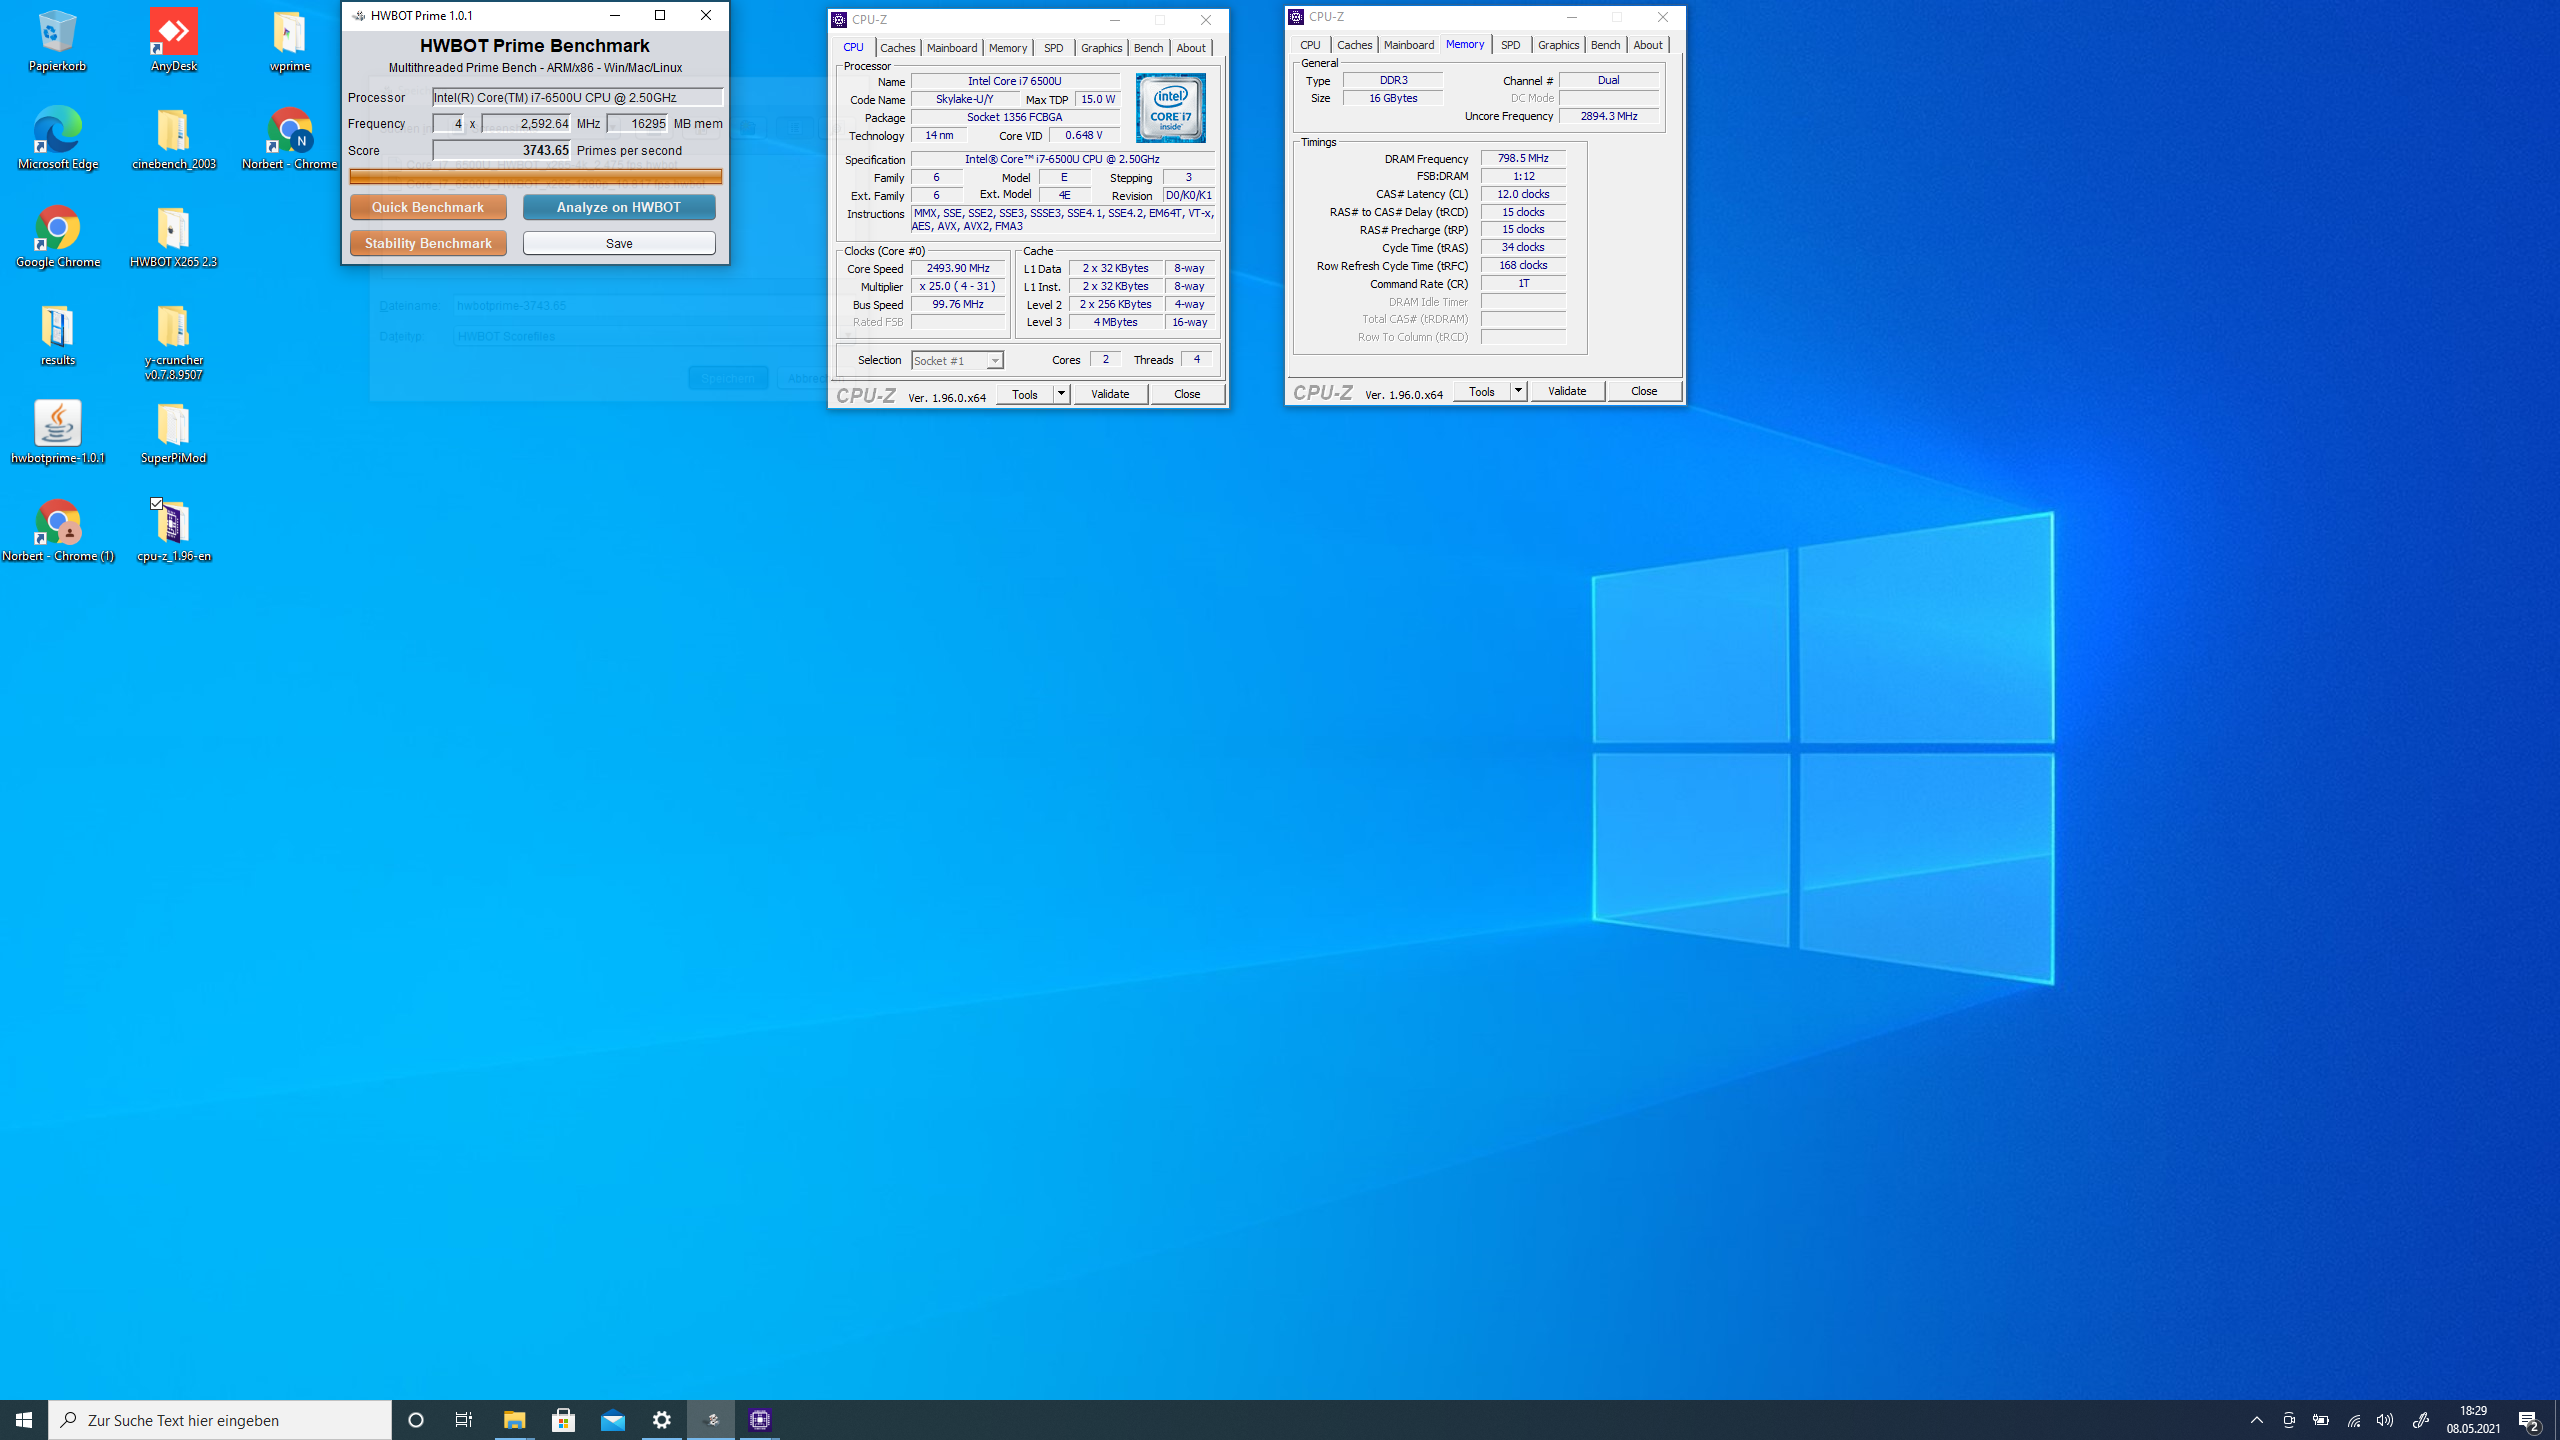Viewport: 2560px width, 1440px height.
Task: Click Tools button in left CPU-Z window
Action: pyautogui.click(x=1025, y=394)
